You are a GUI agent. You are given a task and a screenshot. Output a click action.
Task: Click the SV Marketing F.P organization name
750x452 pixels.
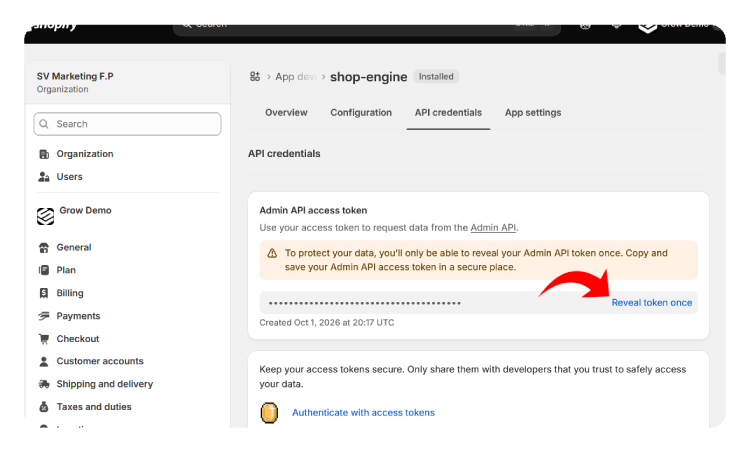75,77
